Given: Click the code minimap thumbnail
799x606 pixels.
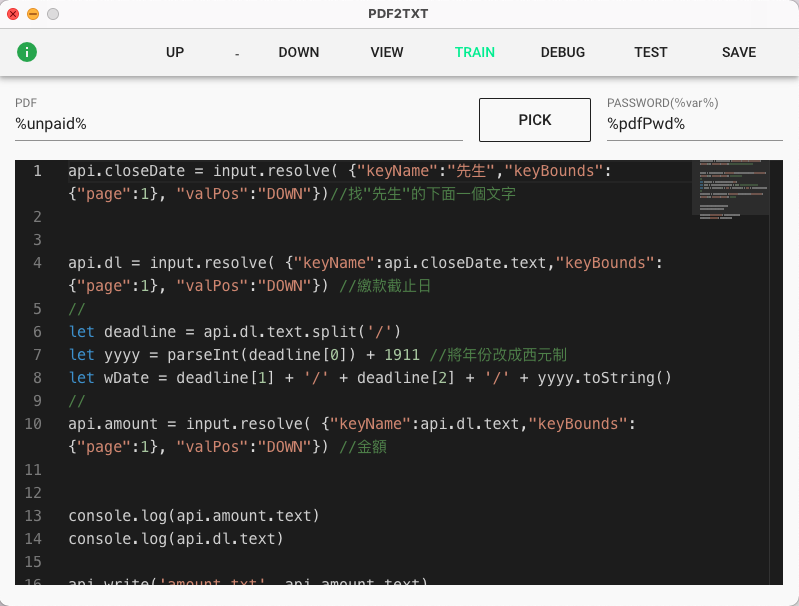Looking at the screenshot, I should tap(730, 187).
